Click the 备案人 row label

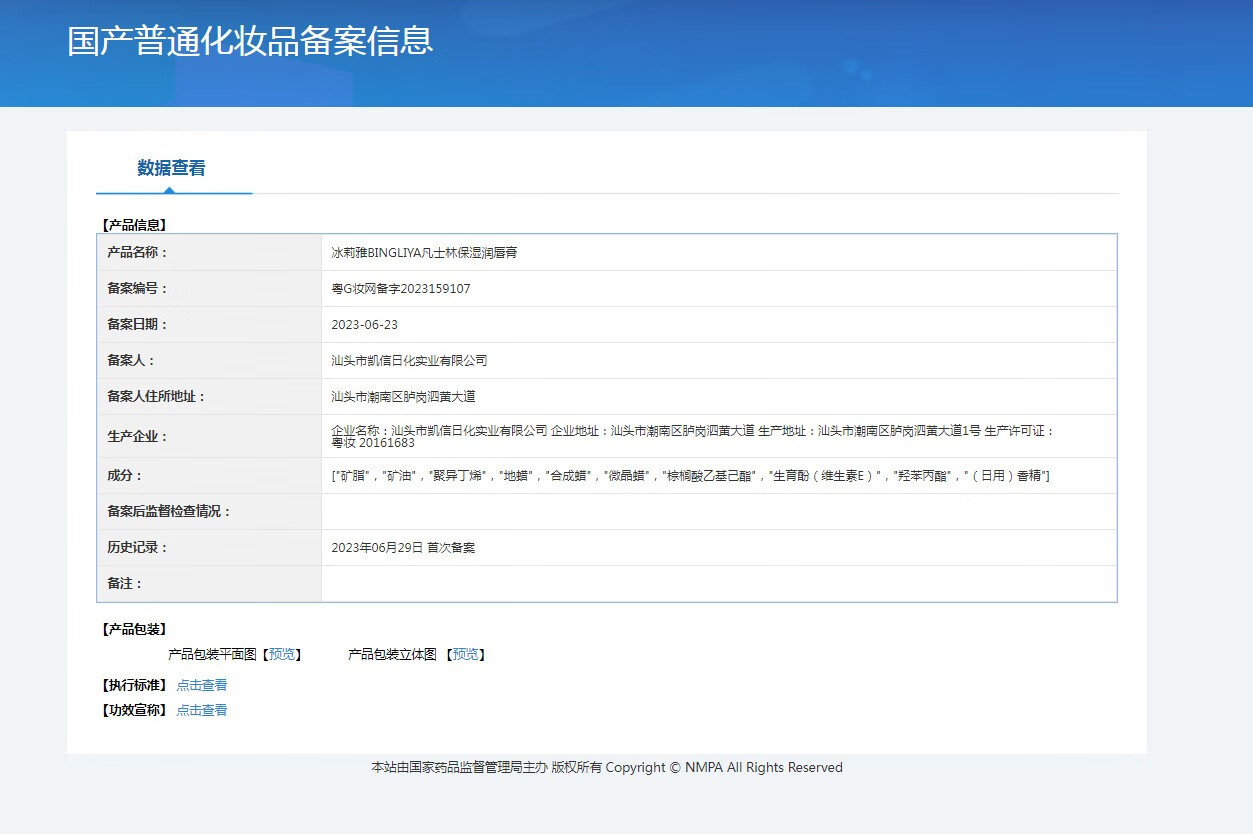click(131, 361)
